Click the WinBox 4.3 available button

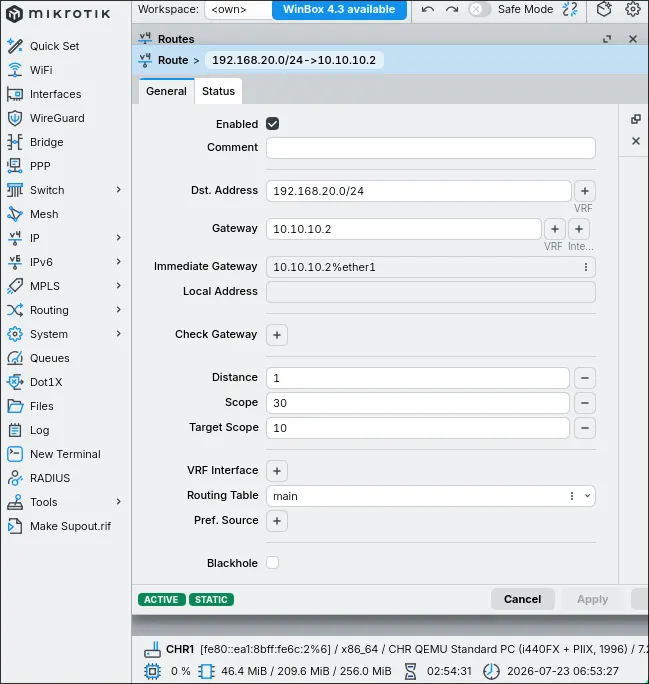339,9
